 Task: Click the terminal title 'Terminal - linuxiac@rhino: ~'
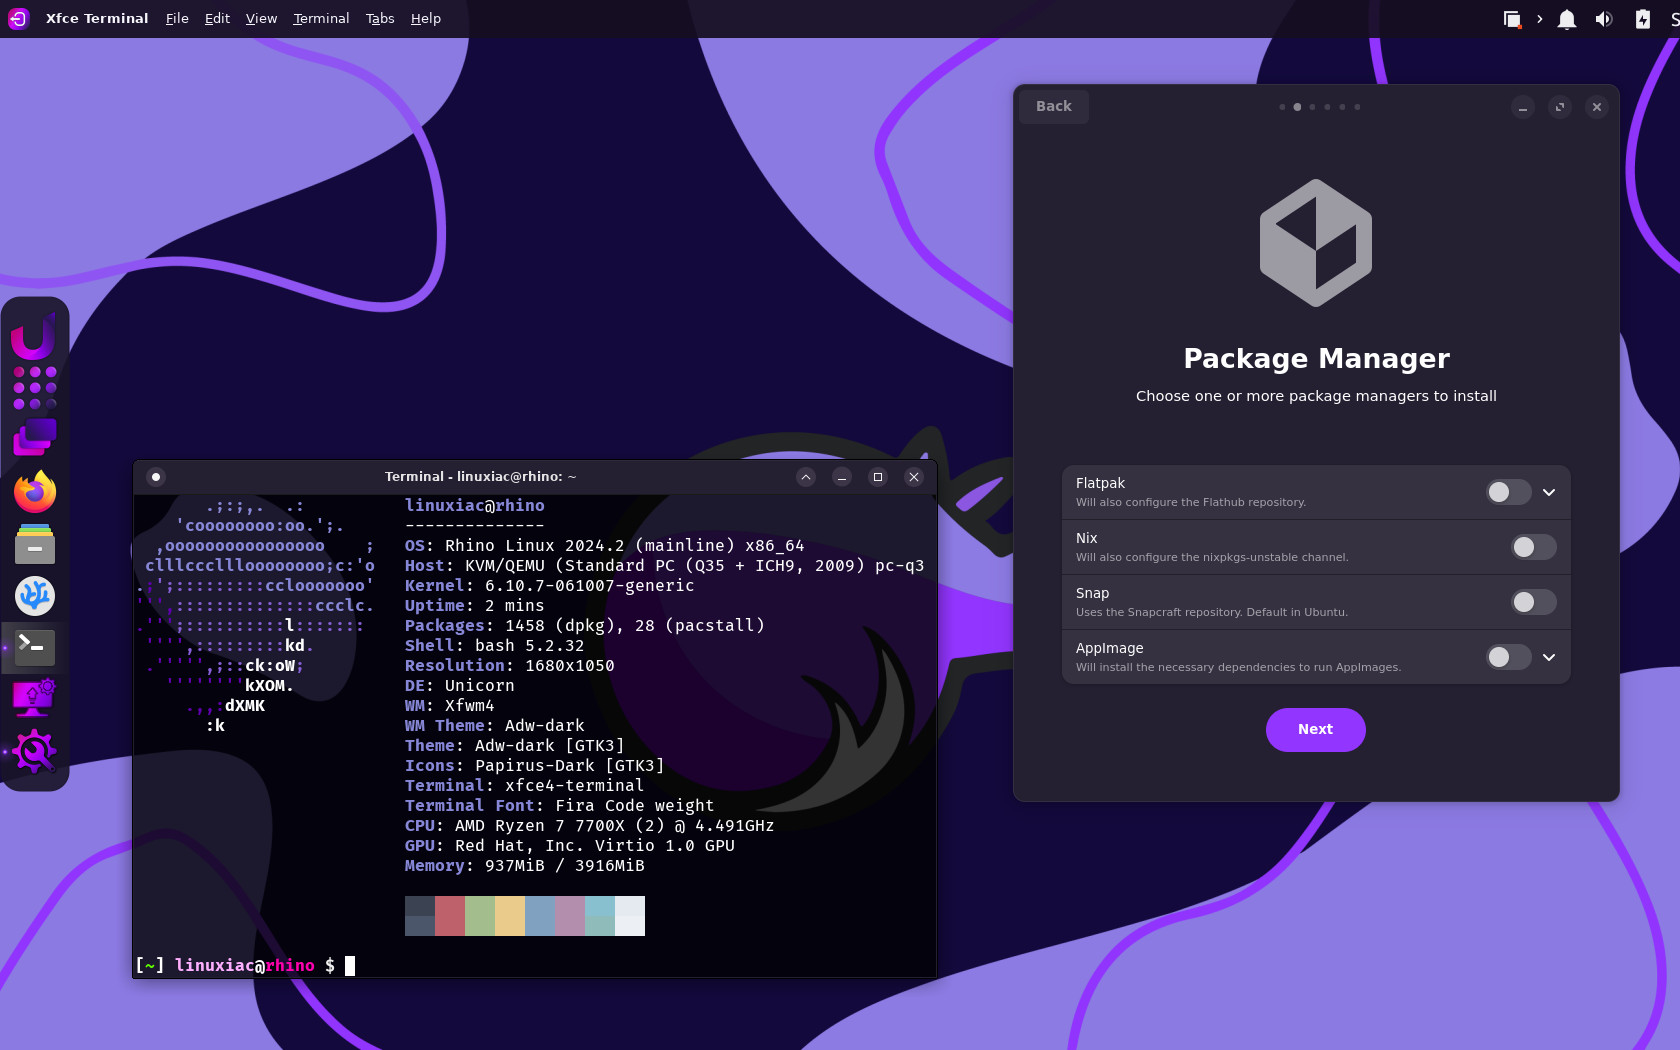(x=481, y=477)
